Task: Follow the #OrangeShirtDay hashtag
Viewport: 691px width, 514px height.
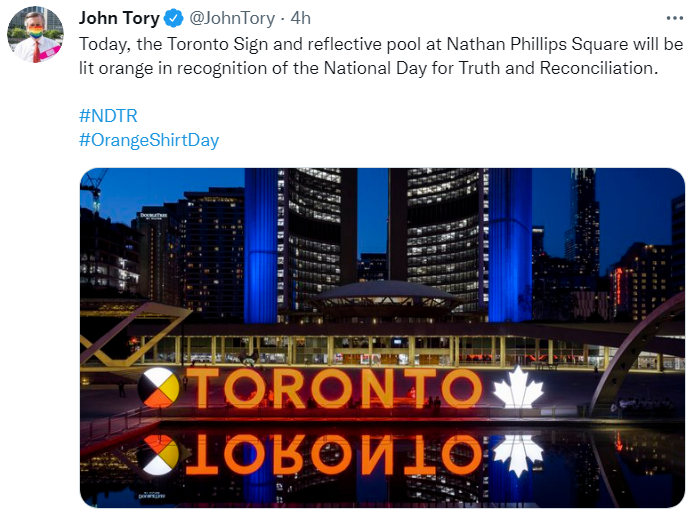Action: (149, 140)
